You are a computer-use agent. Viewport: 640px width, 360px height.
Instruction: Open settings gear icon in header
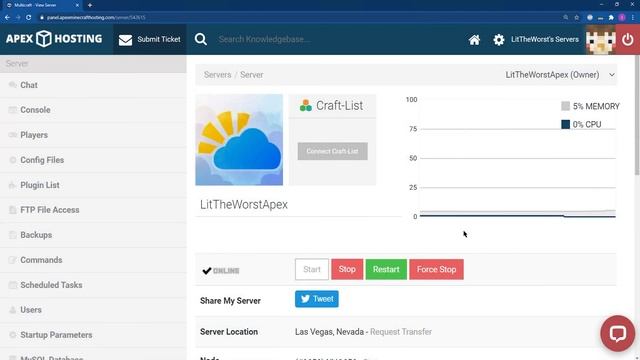coord(498,40)
